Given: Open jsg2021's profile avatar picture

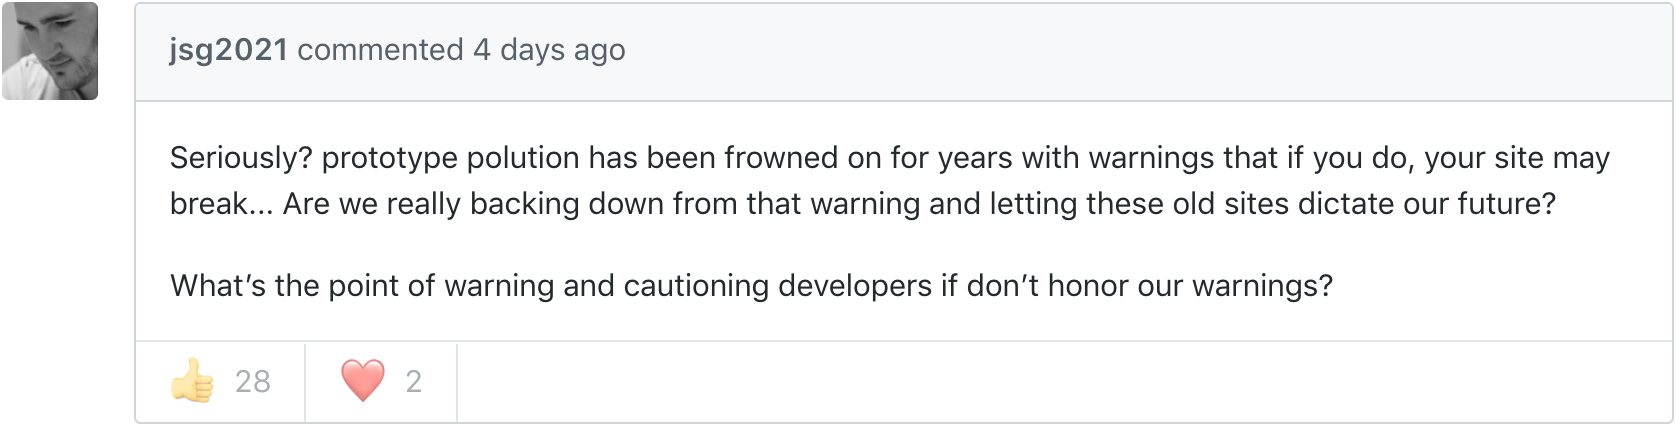Looking at the screenshot, I should click(50, 51).
